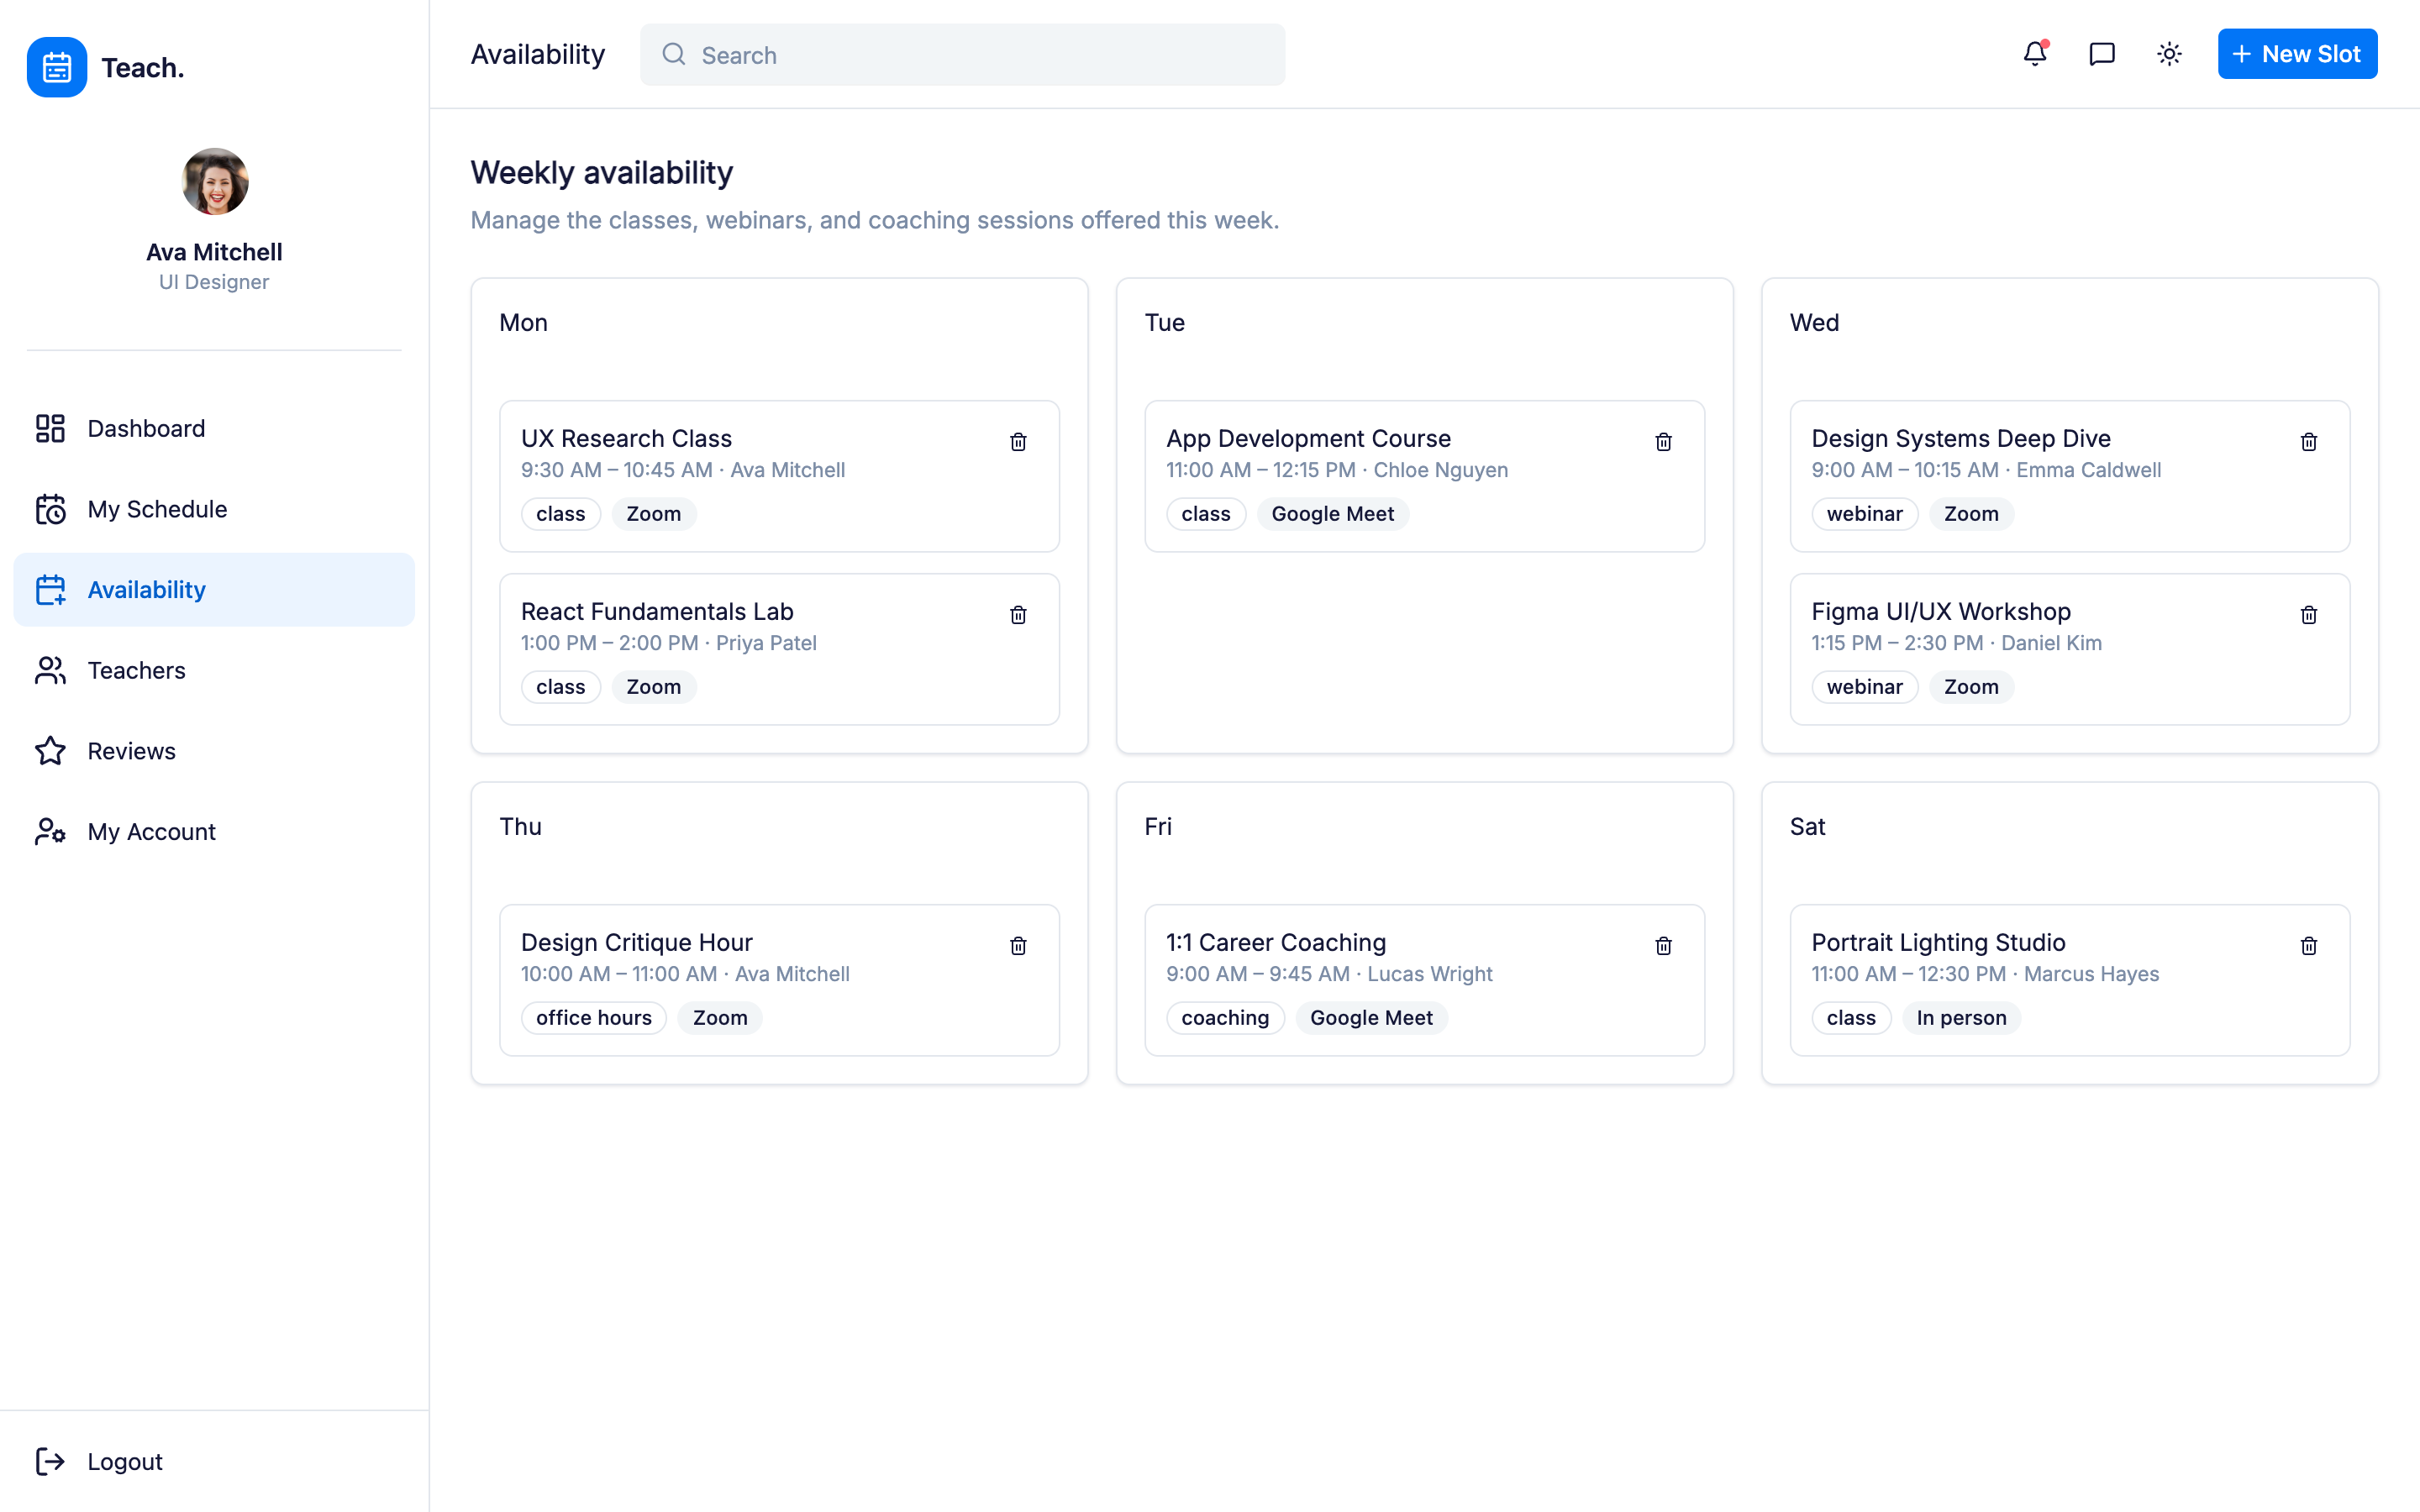Screen dimensions: 2420x1512
Task: Delete the 1:1 Career Coaching slot
Action: tap(1663, 946)
